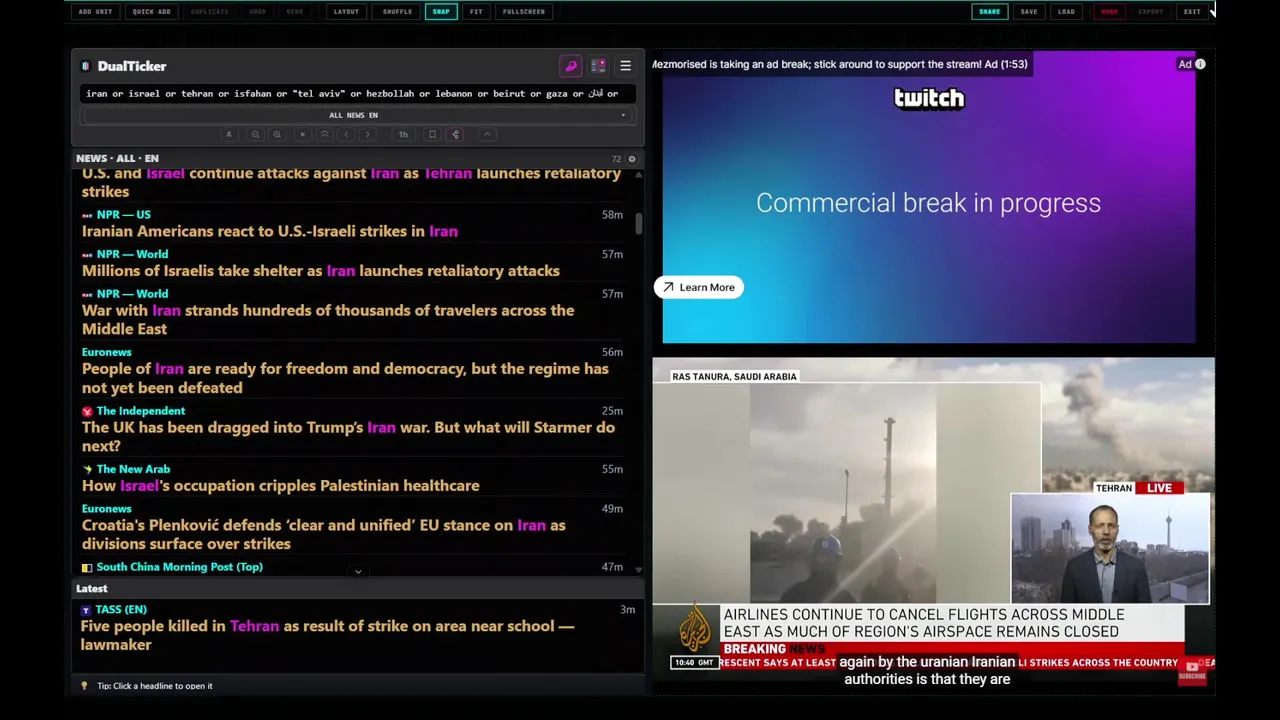Click the Twitch ad info icon
This screenshot has height=720, width=1280.
1200,64
